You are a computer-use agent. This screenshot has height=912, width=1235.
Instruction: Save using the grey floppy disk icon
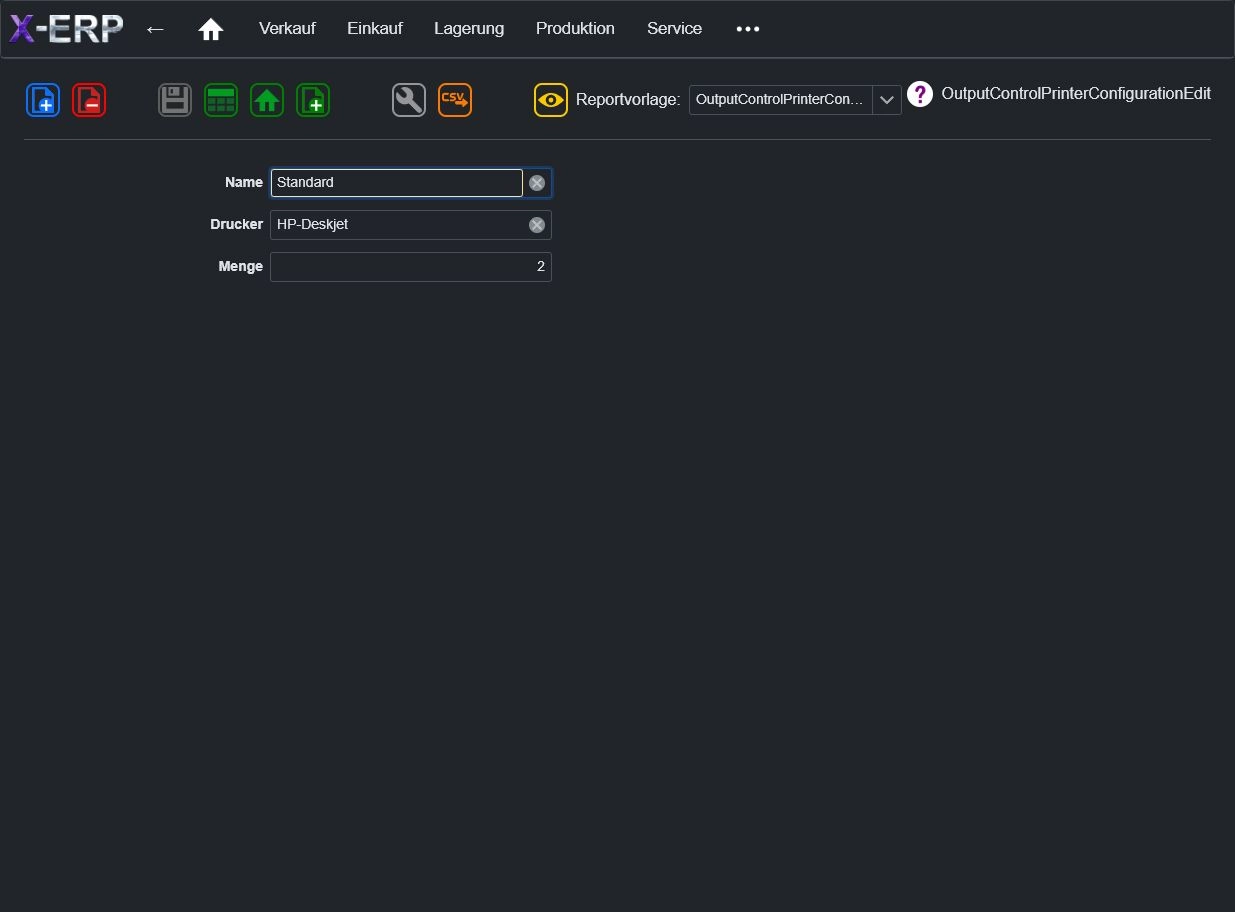pyautogui.click(x=175, y=100)
